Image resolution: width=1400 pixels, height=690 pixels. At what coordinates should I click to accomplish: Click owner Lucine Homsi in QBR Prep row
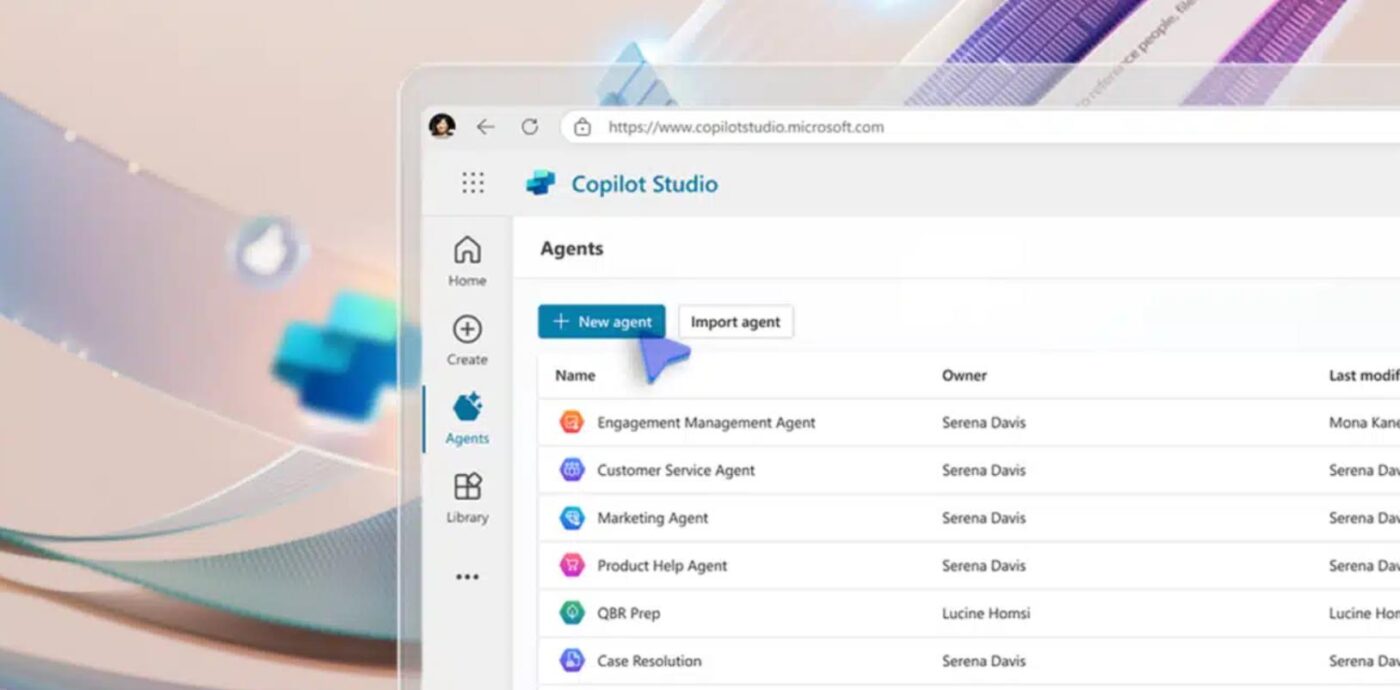(x=986, y=613)
